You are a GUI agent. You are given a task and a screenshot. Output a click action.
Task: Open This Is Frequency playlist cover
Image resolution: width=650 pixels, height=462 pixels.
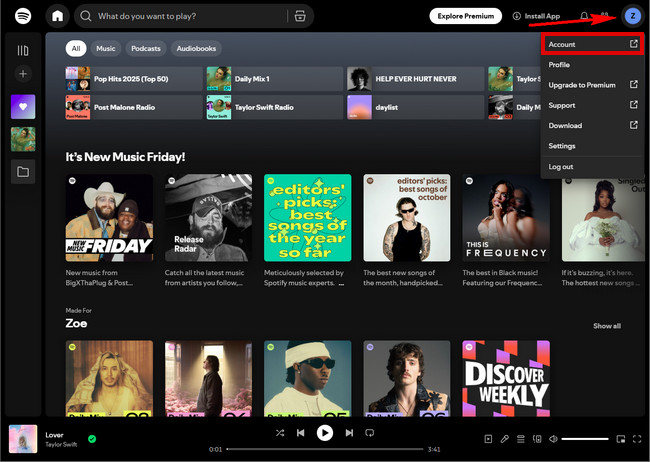(x=506, y=218)
